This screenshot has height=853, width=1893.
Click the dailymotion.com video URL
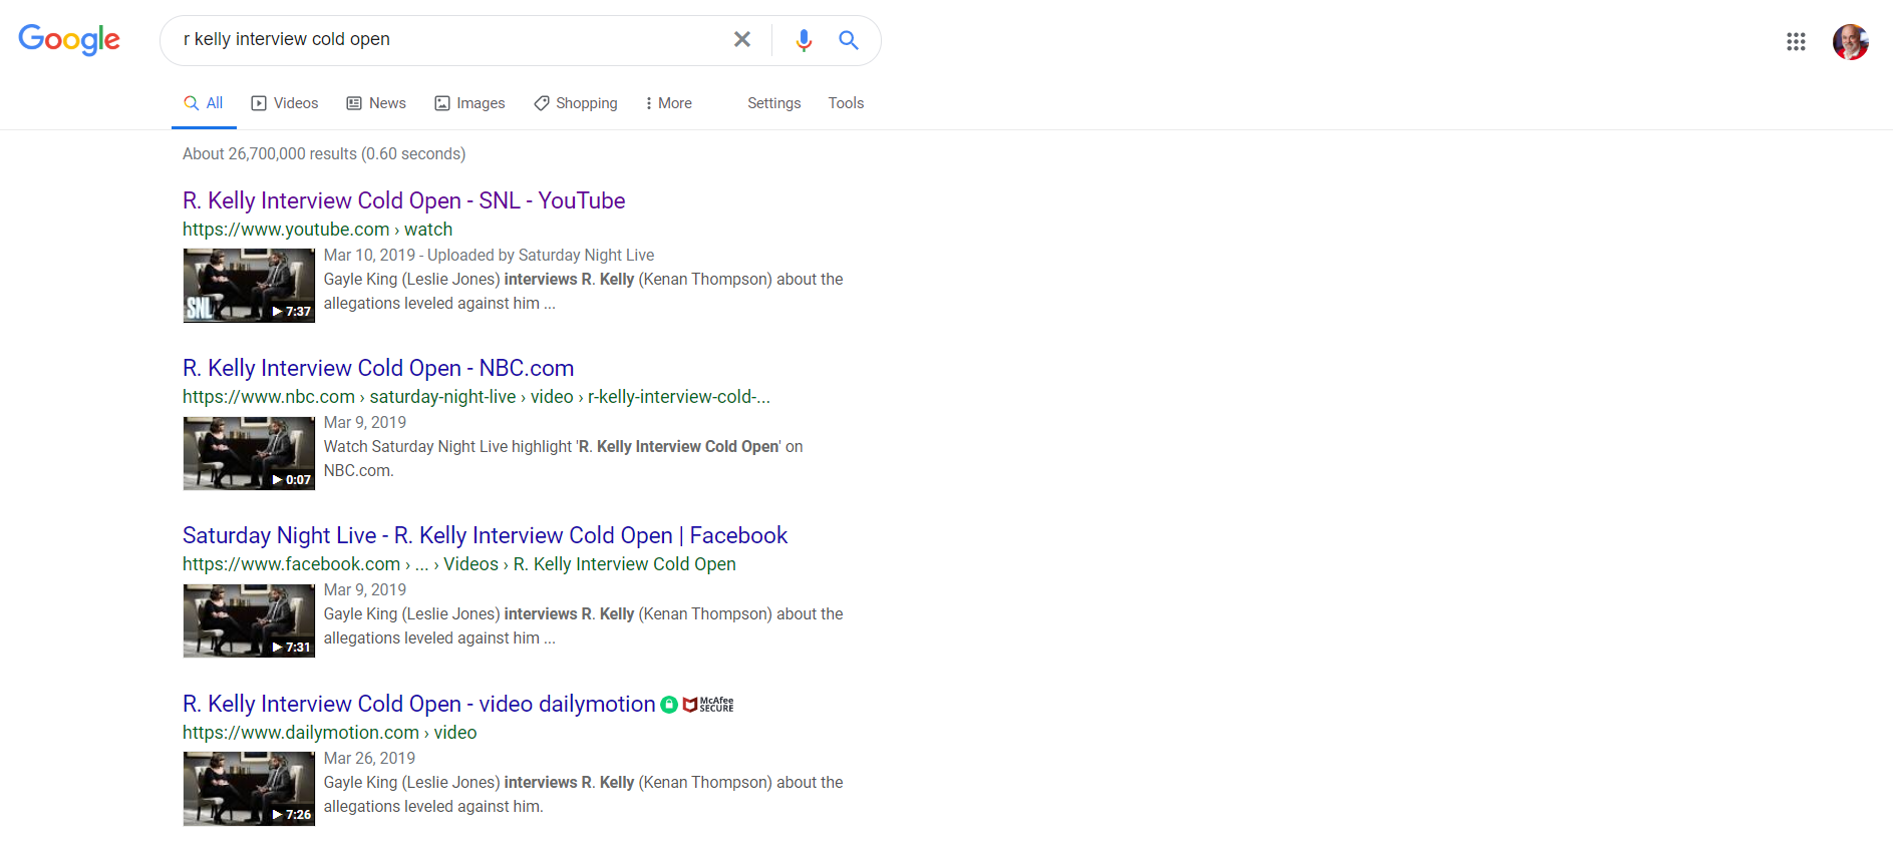point(329,732)
